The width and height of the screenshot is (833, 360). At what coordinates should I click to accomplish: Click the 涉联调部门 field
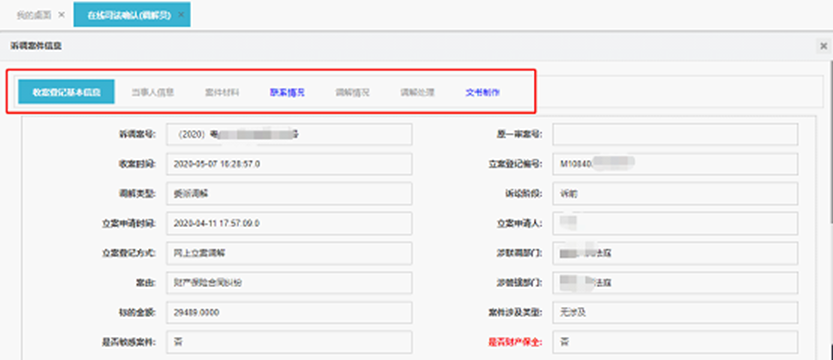(675, 253)
